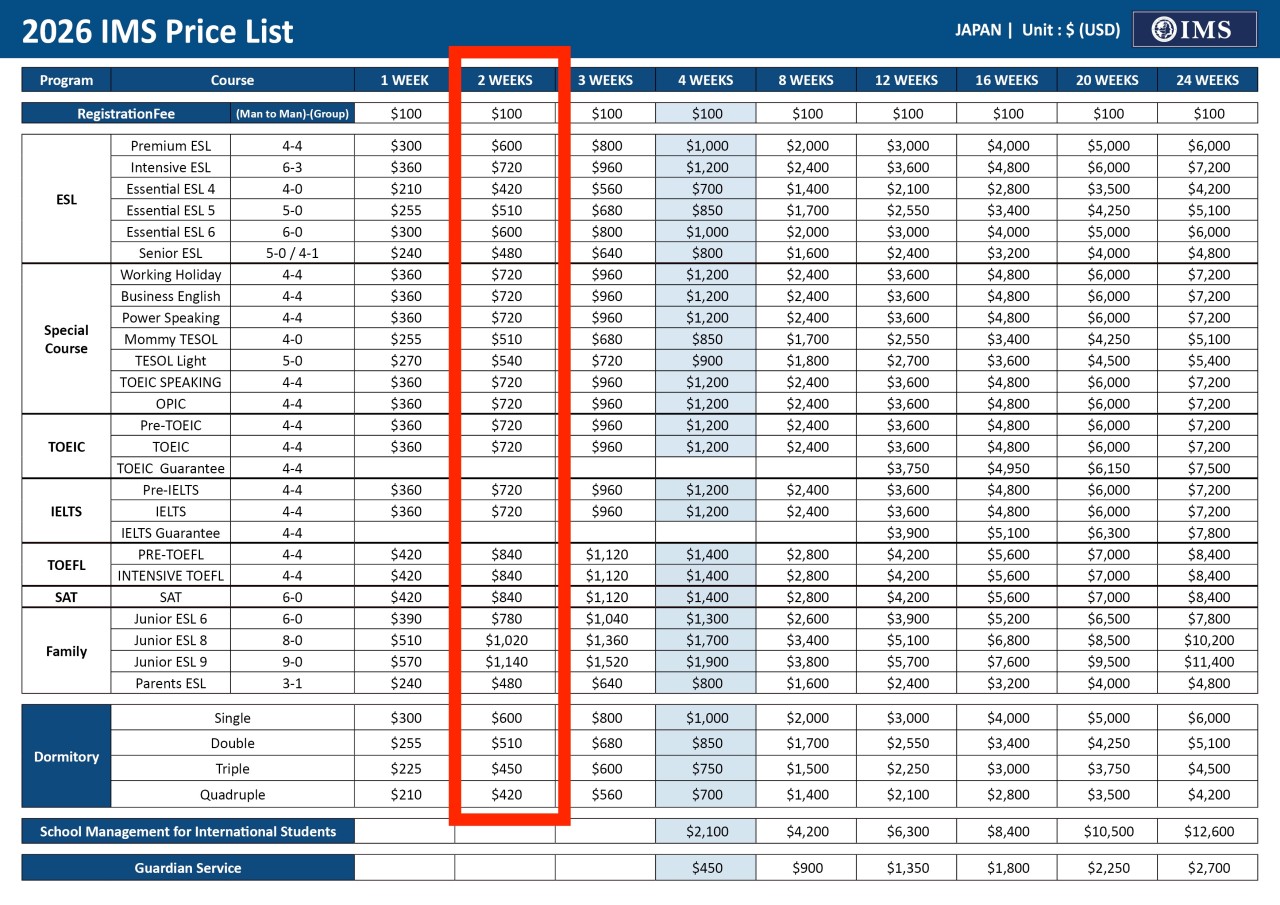Select the Working Holiday course name
The height and width of the screenshot is (905, 1280).
[171, 275]
